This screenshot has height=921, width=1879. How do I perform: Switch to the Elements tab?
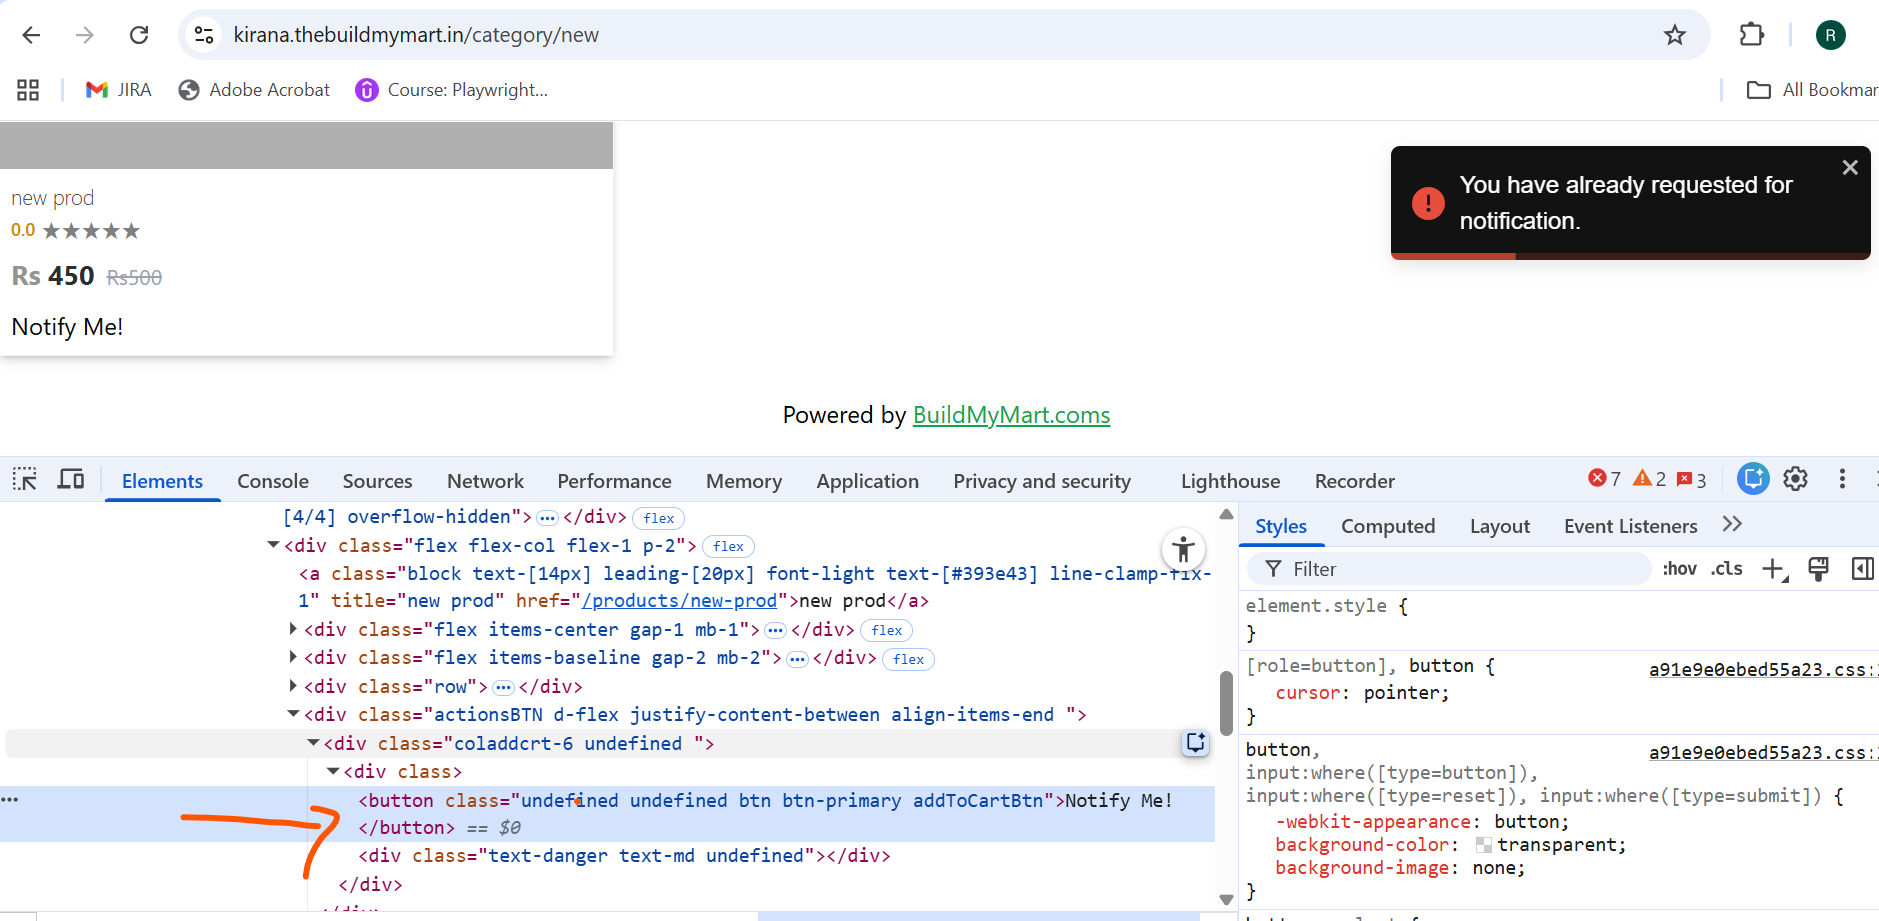click(162, 481)
